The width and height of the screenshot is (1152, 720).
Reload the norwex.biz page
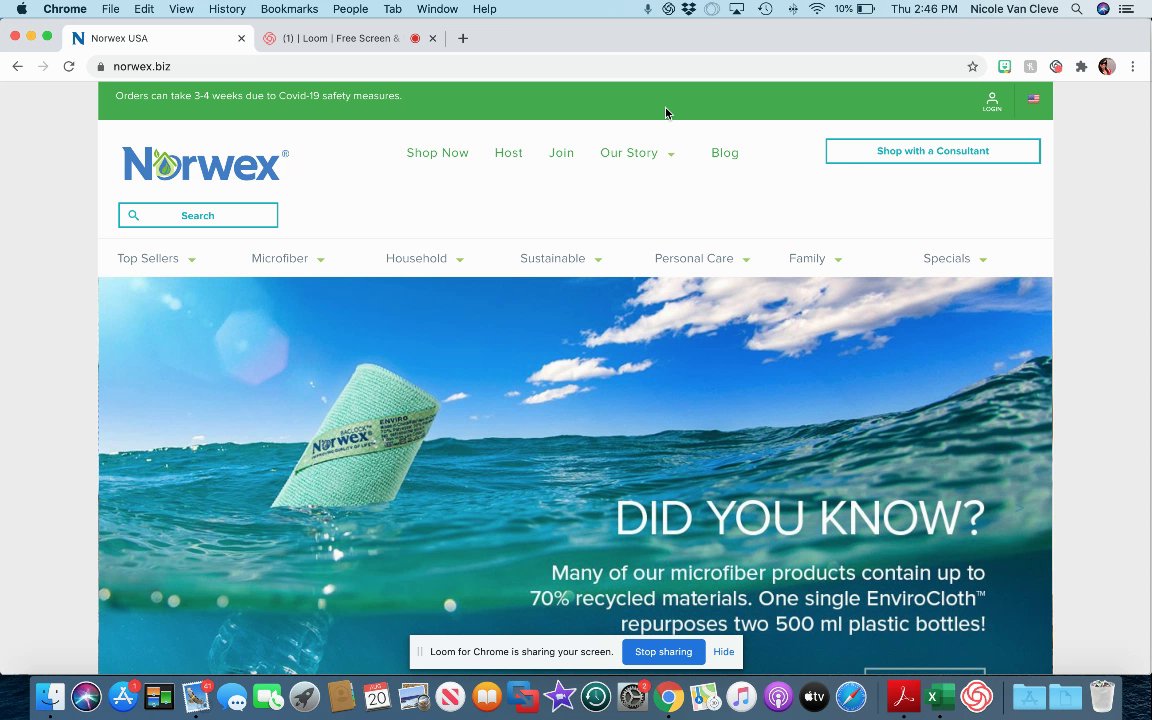click(69, 67)
